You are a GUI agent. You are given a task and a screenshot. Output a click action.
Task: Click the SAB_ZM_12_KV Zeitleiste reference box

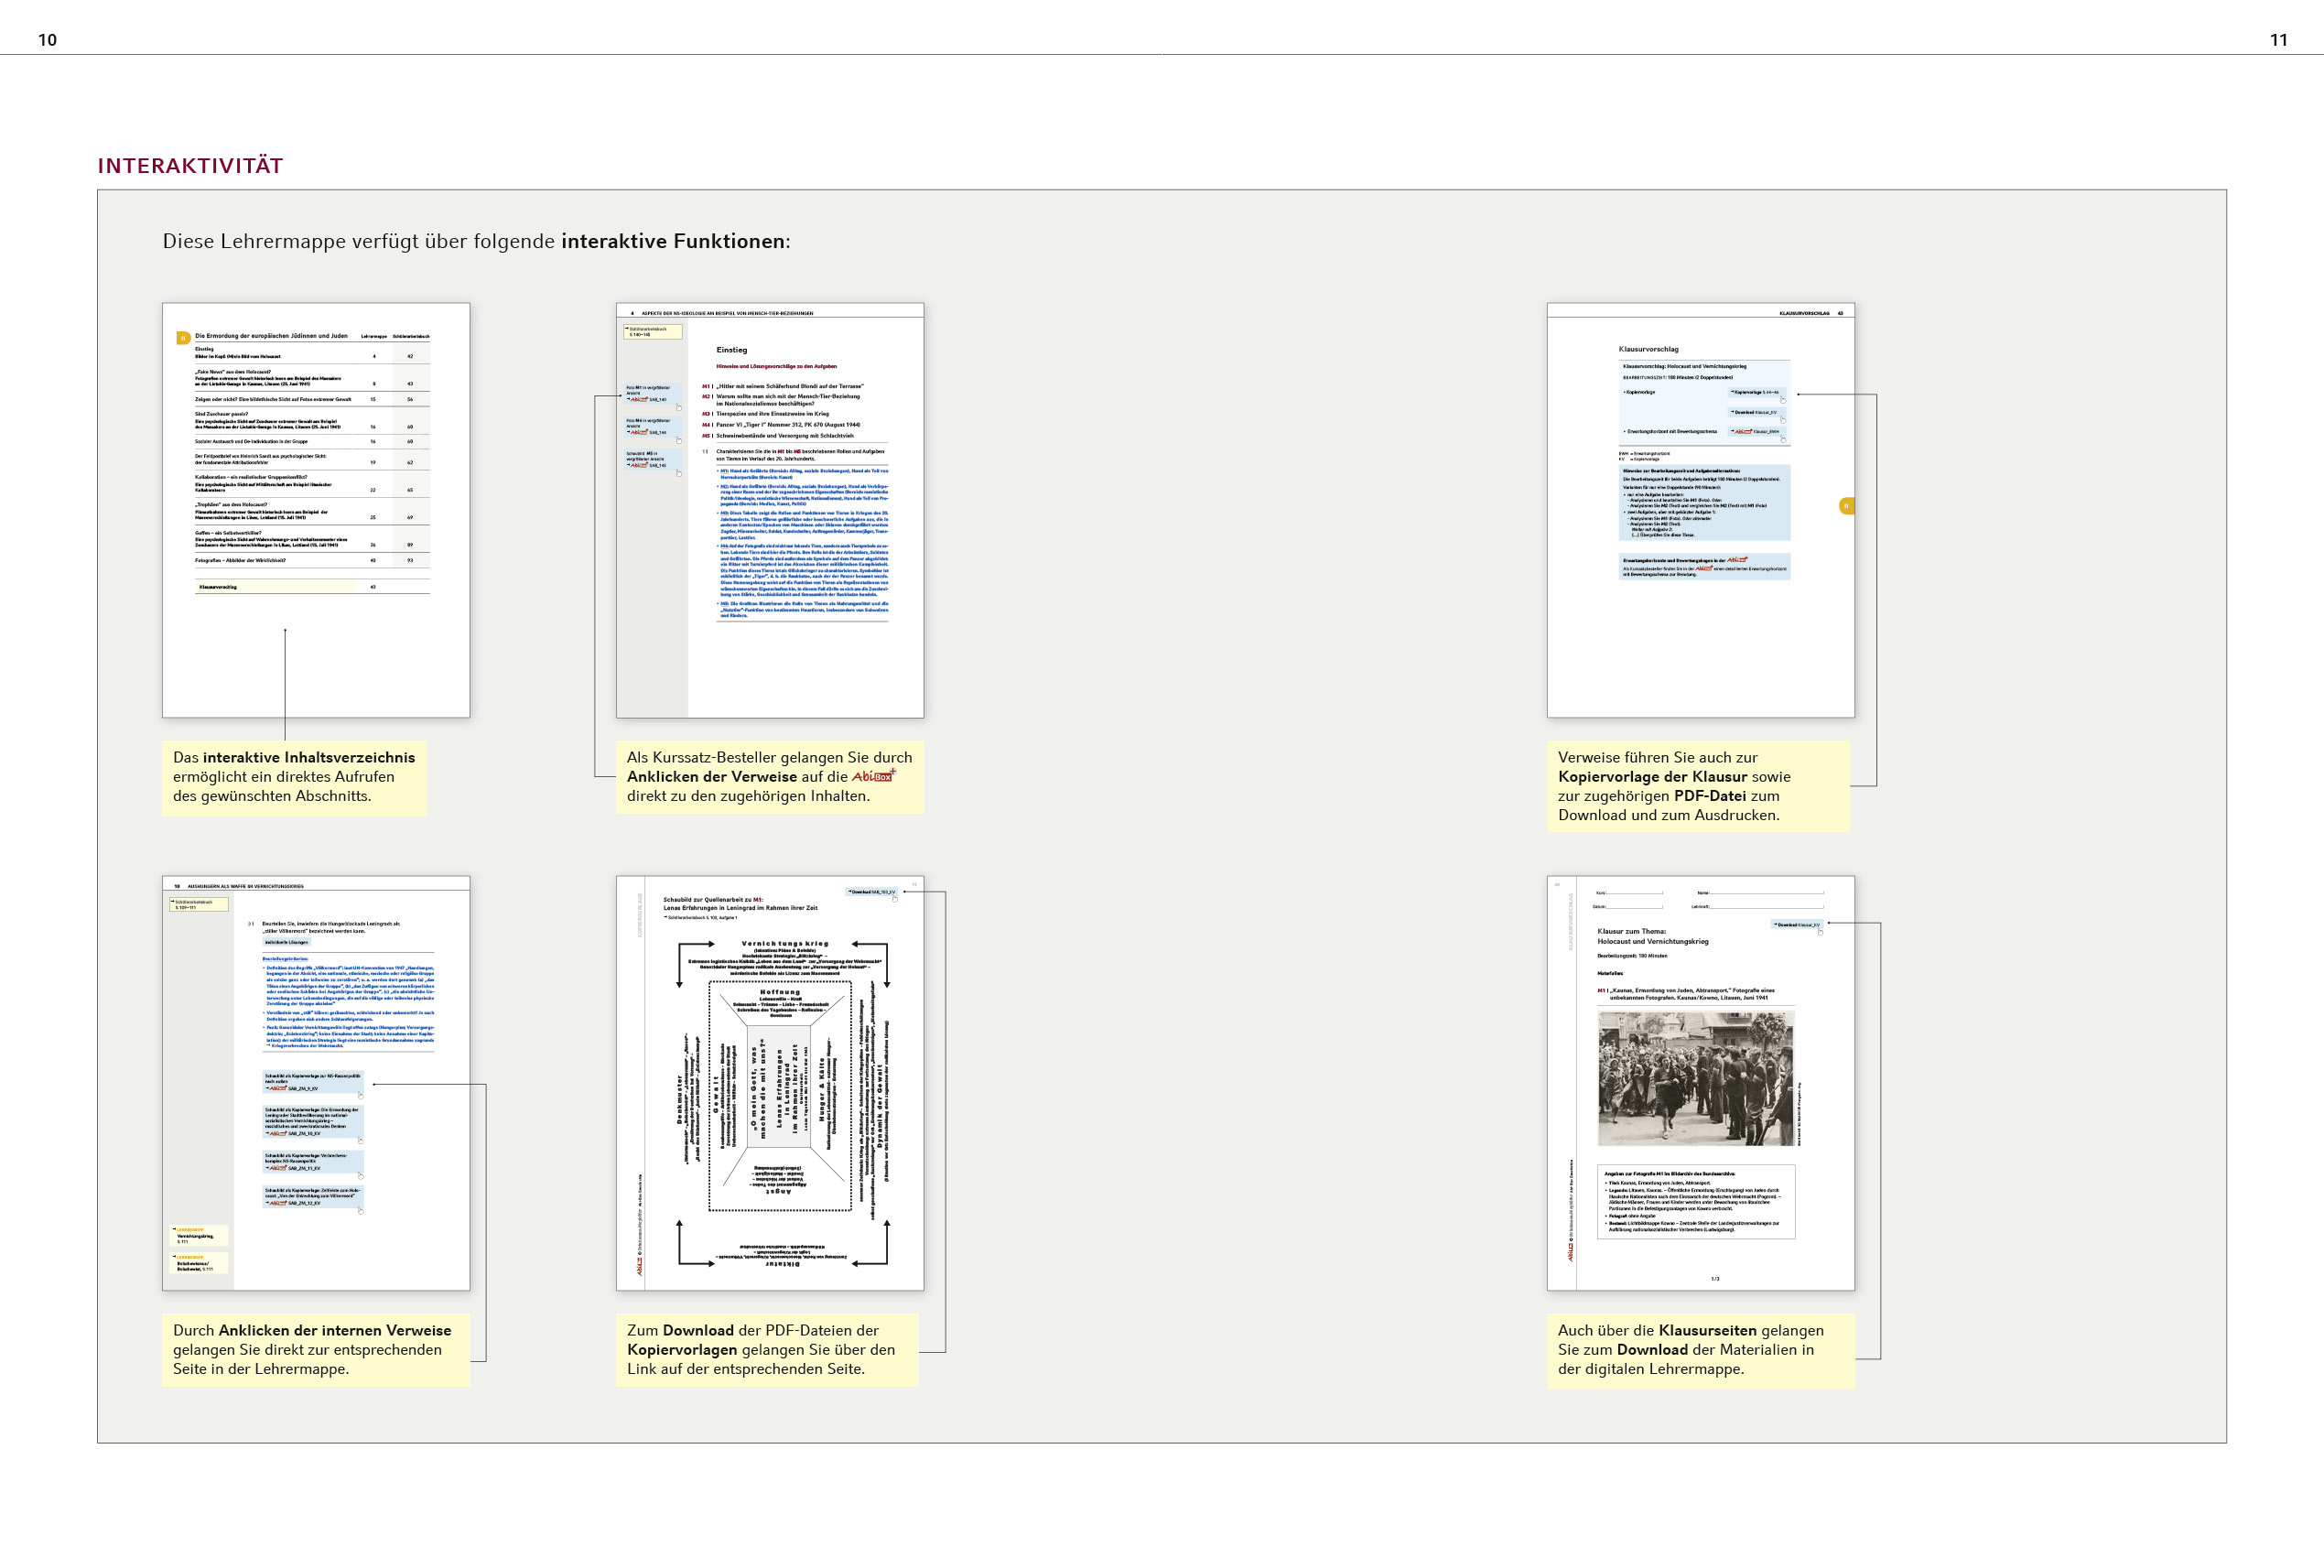(312, 1197)
